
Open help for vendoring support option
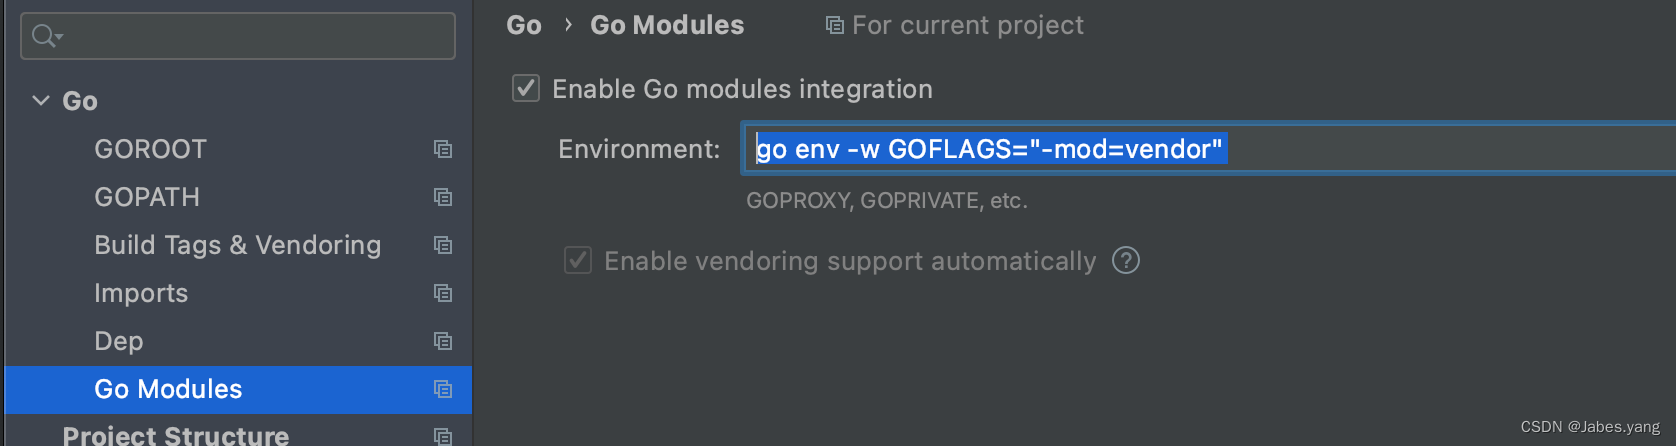(1126, 261)
